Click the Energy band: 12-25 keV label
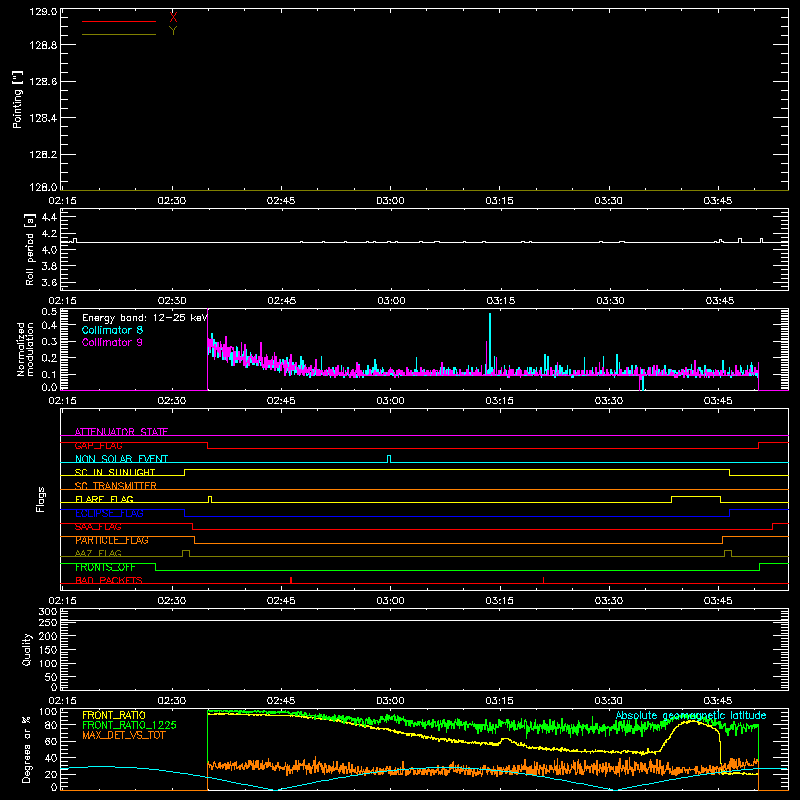 (x=144, y=318)
